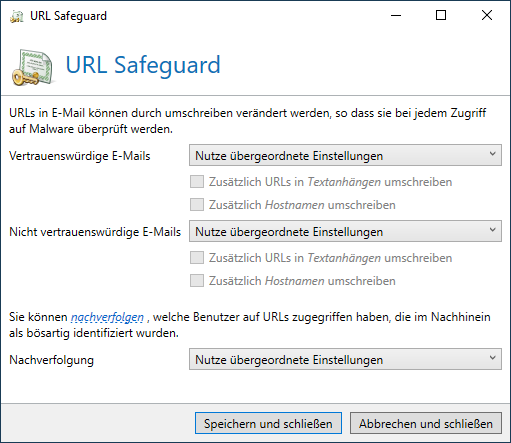Image resolution: width=511 pixels, height=443 pixels.
Task: Click the large certificate and key icon
Action: coord(33,67)
